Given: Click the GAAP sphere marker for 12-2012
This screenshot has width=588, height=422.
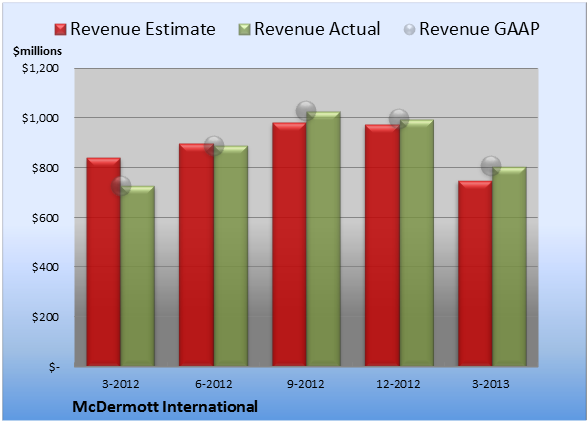Looking at the screenshot, I should click(x=399, y=119).
